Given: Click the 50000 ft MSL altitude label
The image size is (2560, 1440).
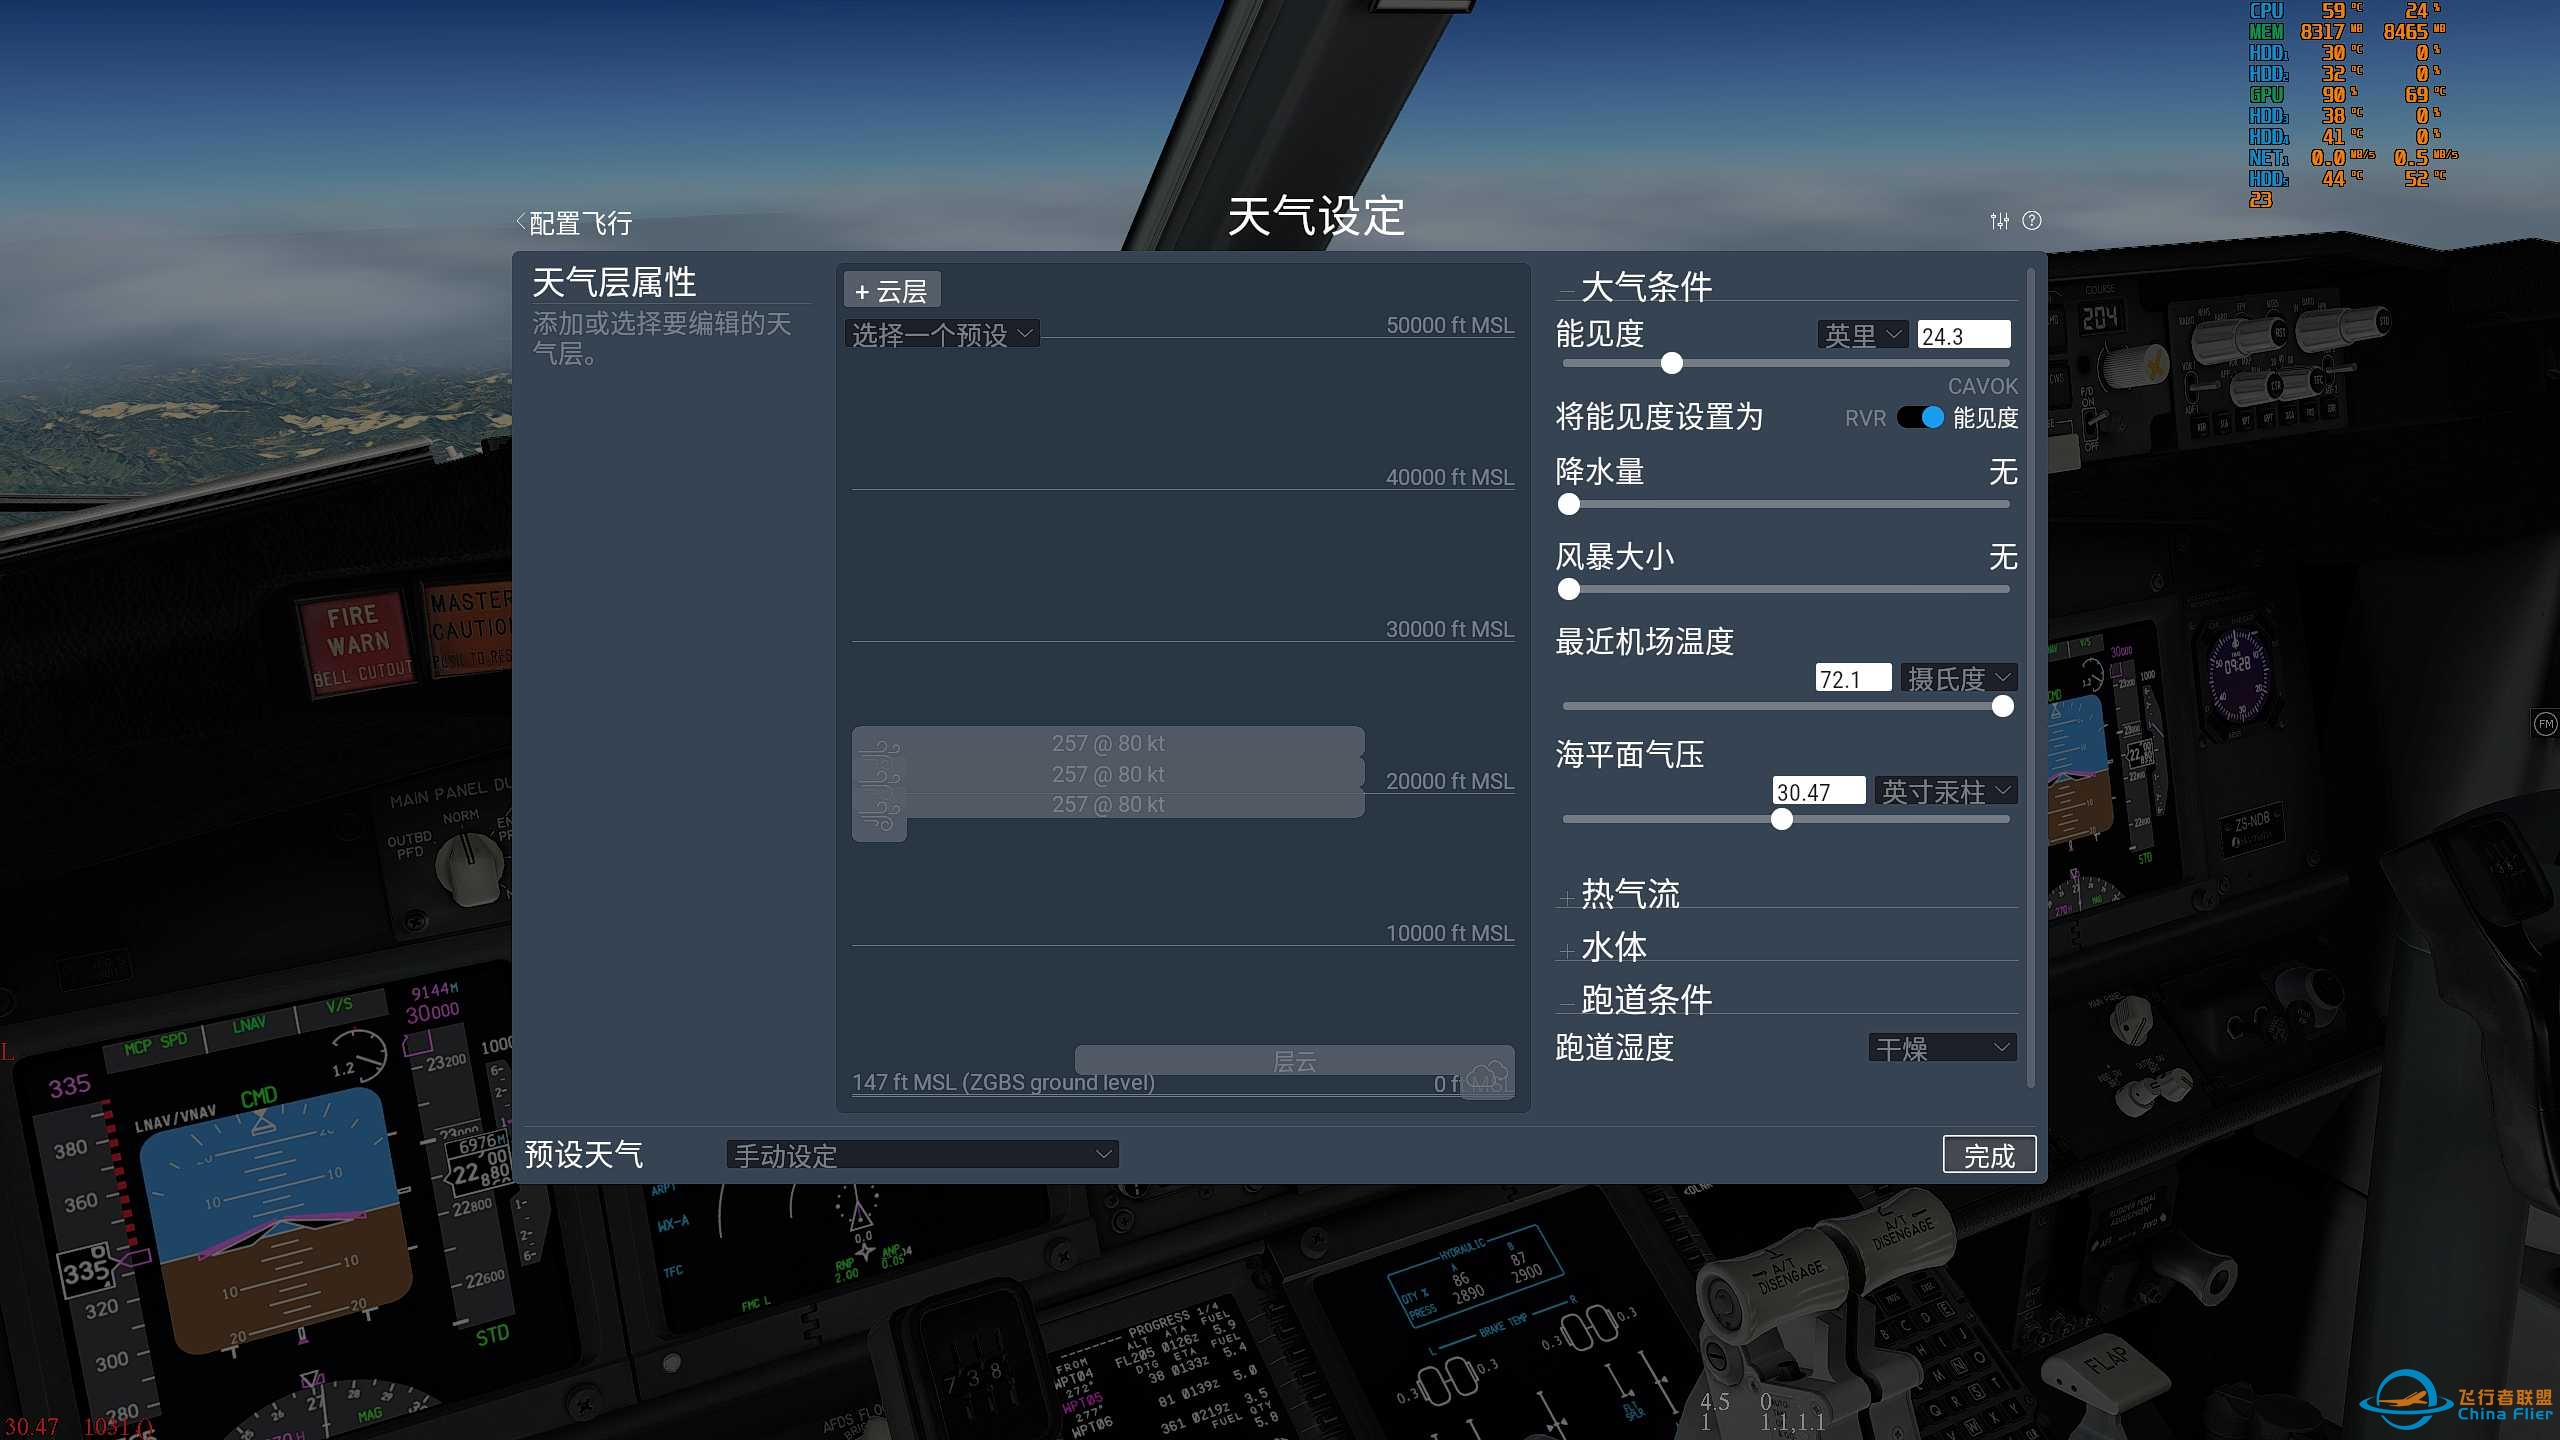Looking at the screenshot, I should tap(1449, 325).
